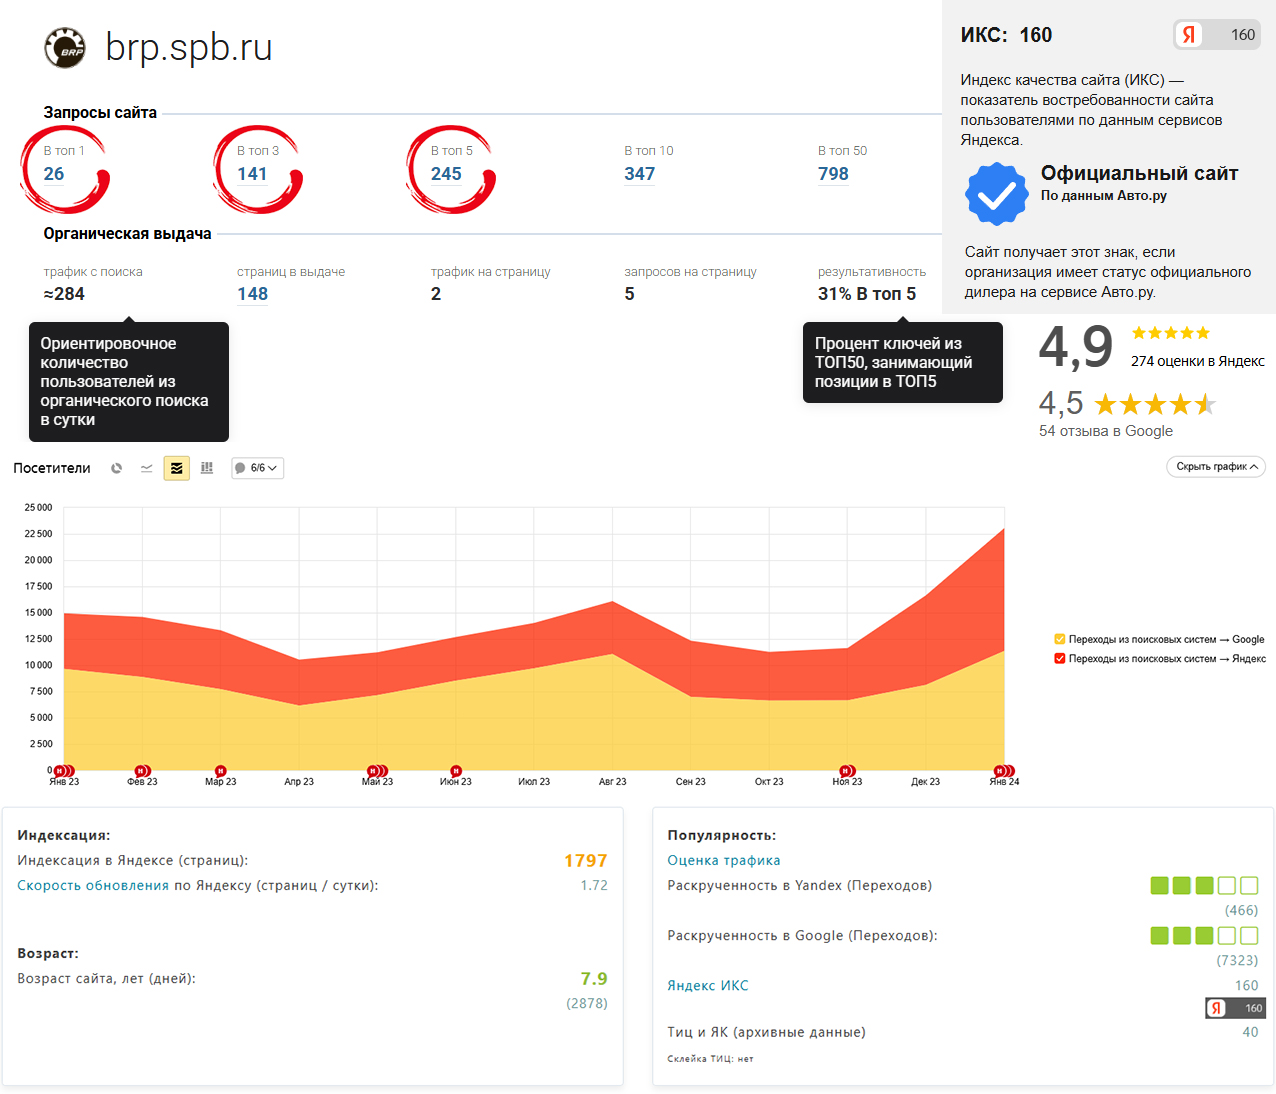Open the В топ 3 value 141
This screenshot has height=1094, width=1276.
coord(252,174)
